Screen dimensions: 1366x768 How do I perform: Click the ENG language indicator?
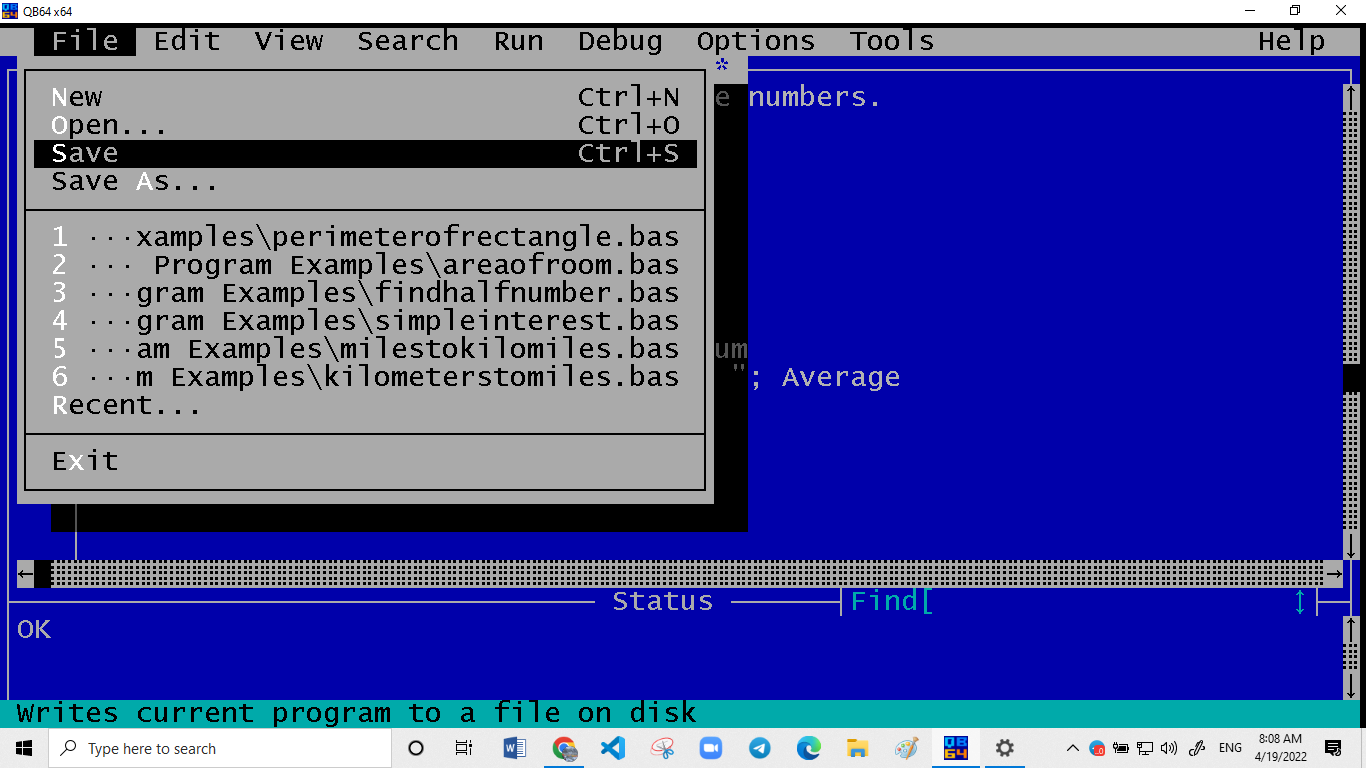point(1231,748)
